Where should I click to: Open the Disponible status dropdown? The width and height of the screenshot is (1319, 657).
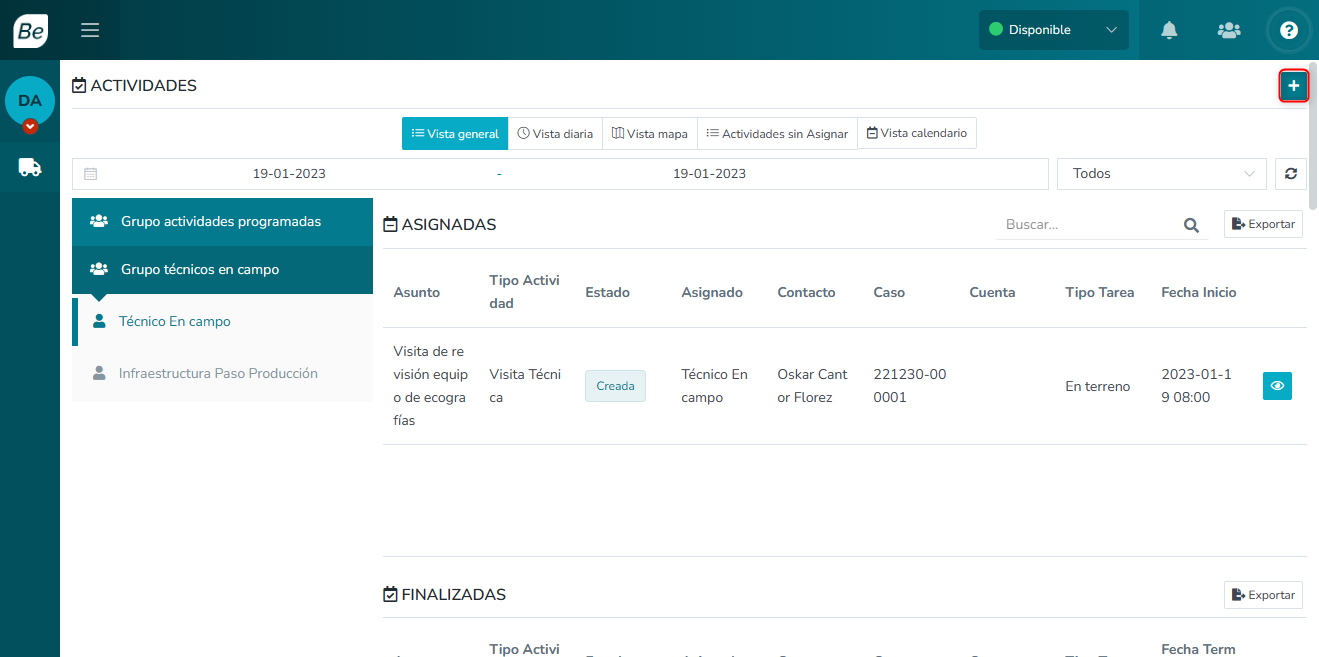coord(1054,30)
